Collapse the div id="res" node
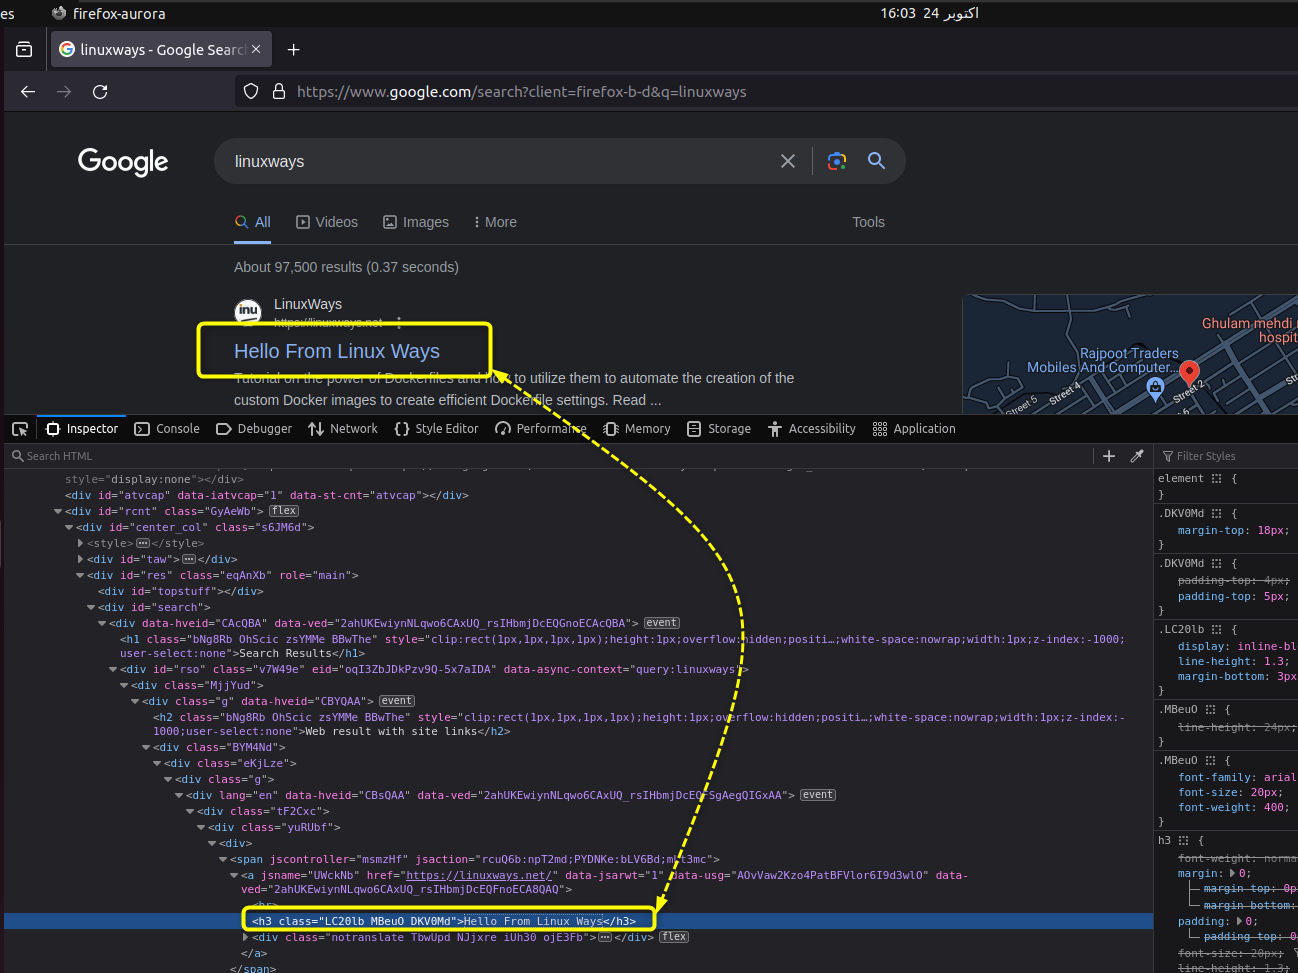 pos(80,575)
